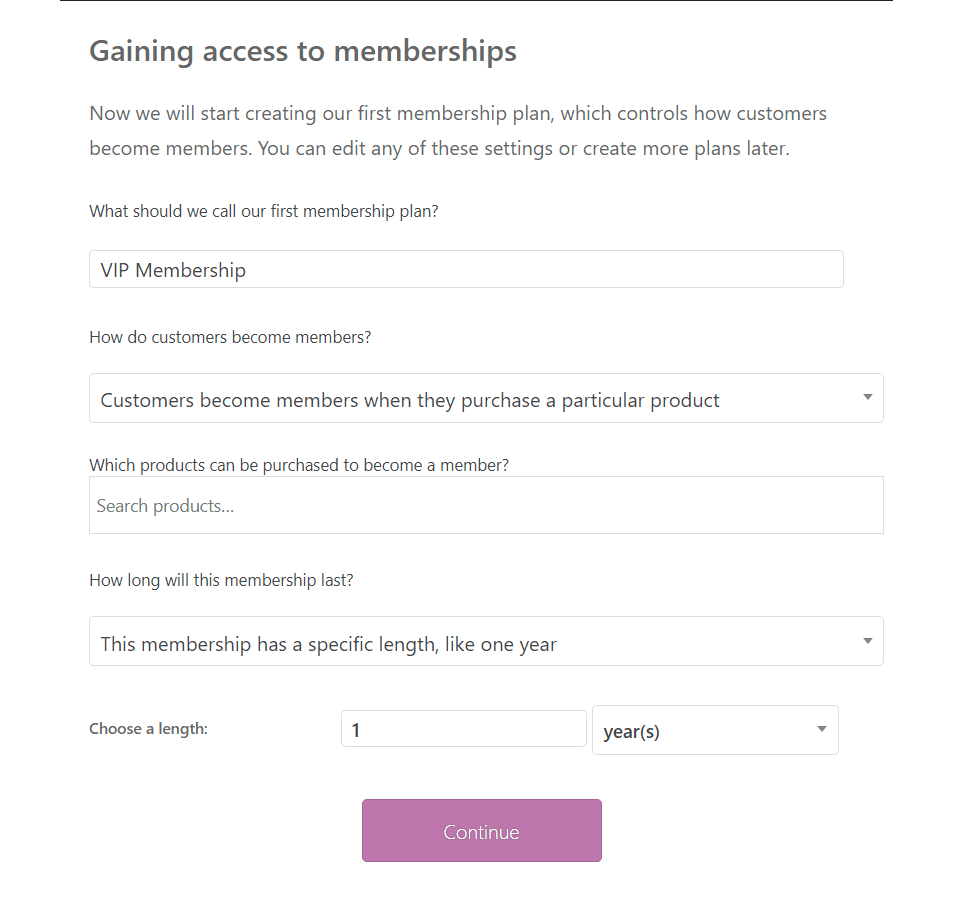
Task: Select the Continue button text label
Action: pyautogui.click(x=481, y=831)
